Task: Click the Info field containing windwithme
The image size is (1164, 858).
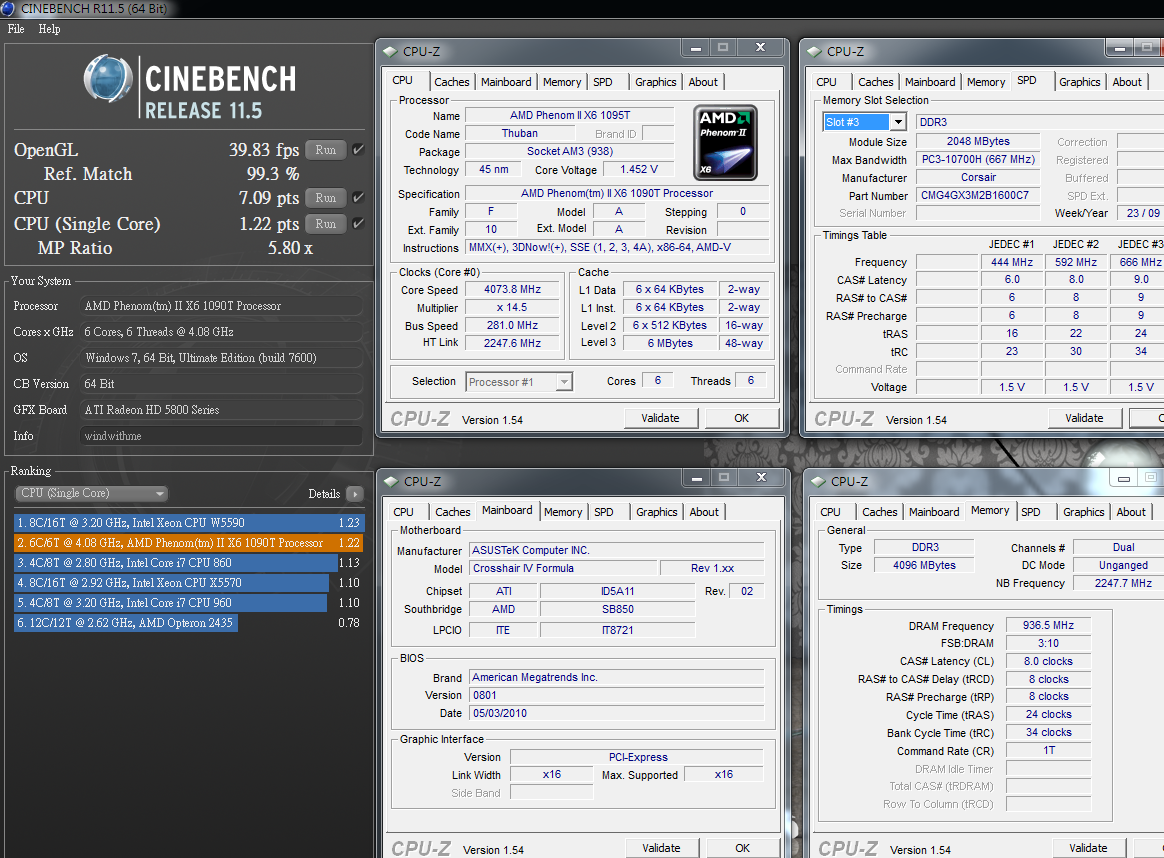Action: [221, 436]
